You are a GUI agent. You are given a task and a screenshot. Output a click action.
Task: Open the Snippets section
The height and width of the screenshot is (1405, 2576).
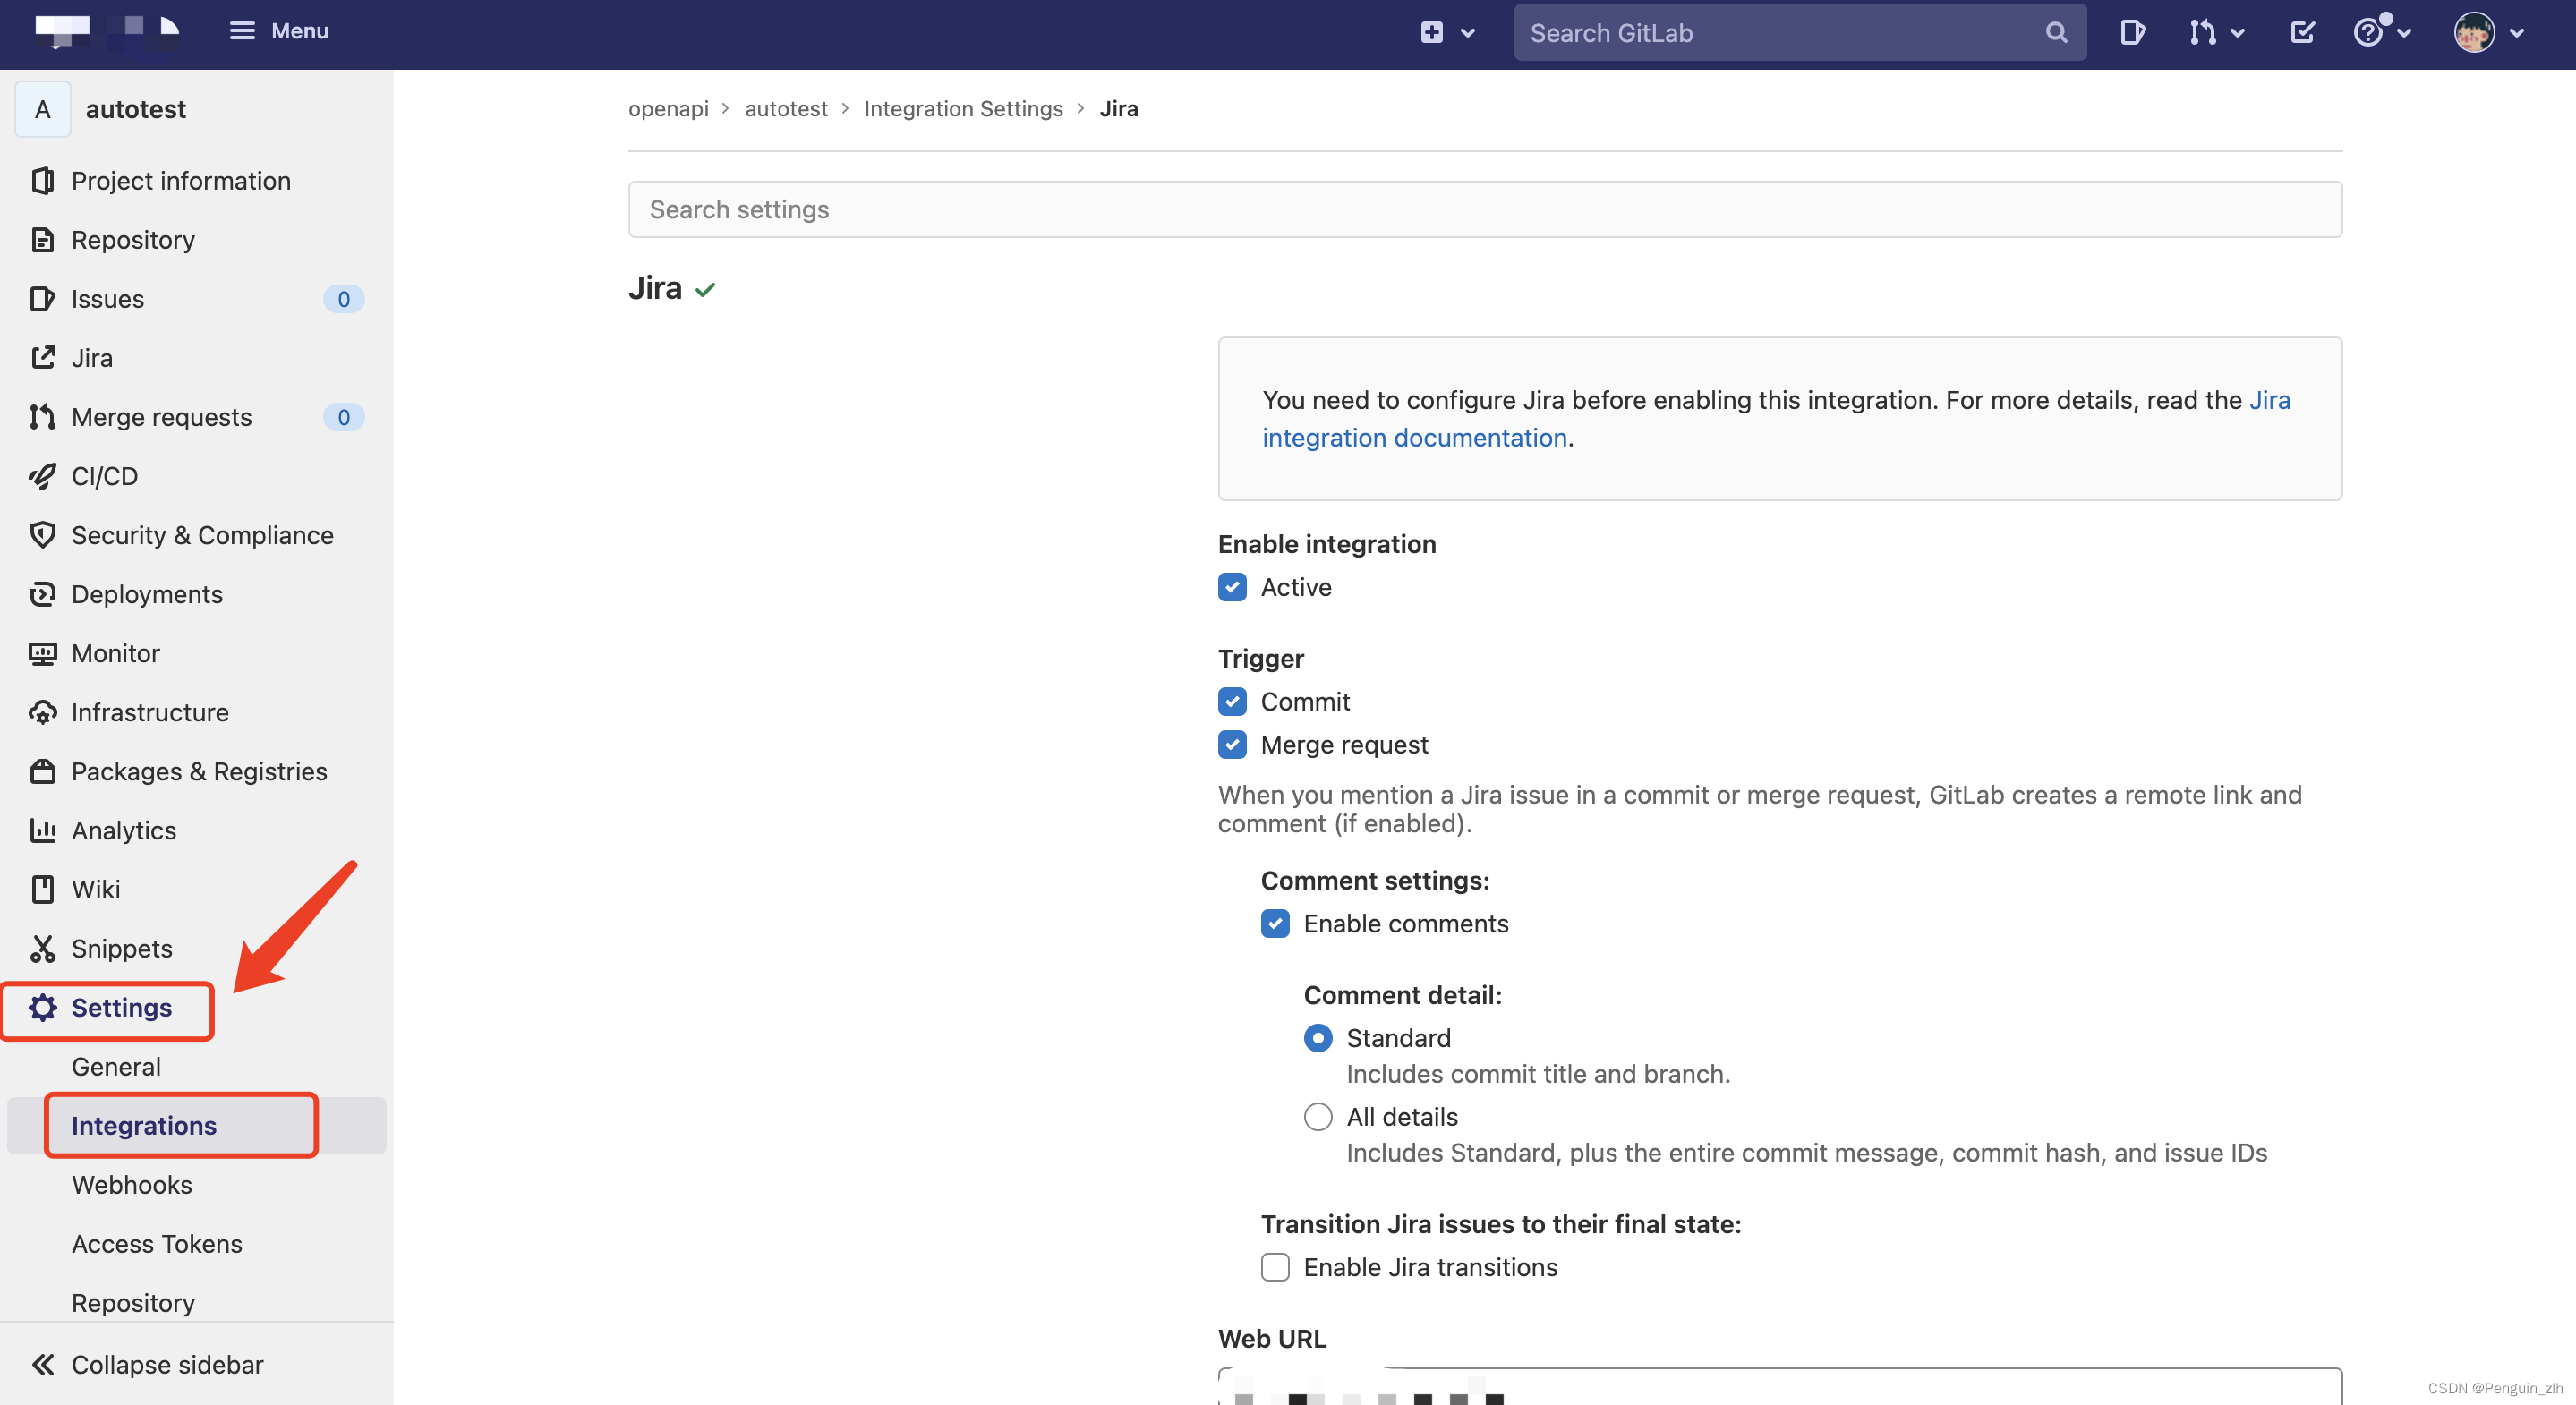click(x=121, y=948)
